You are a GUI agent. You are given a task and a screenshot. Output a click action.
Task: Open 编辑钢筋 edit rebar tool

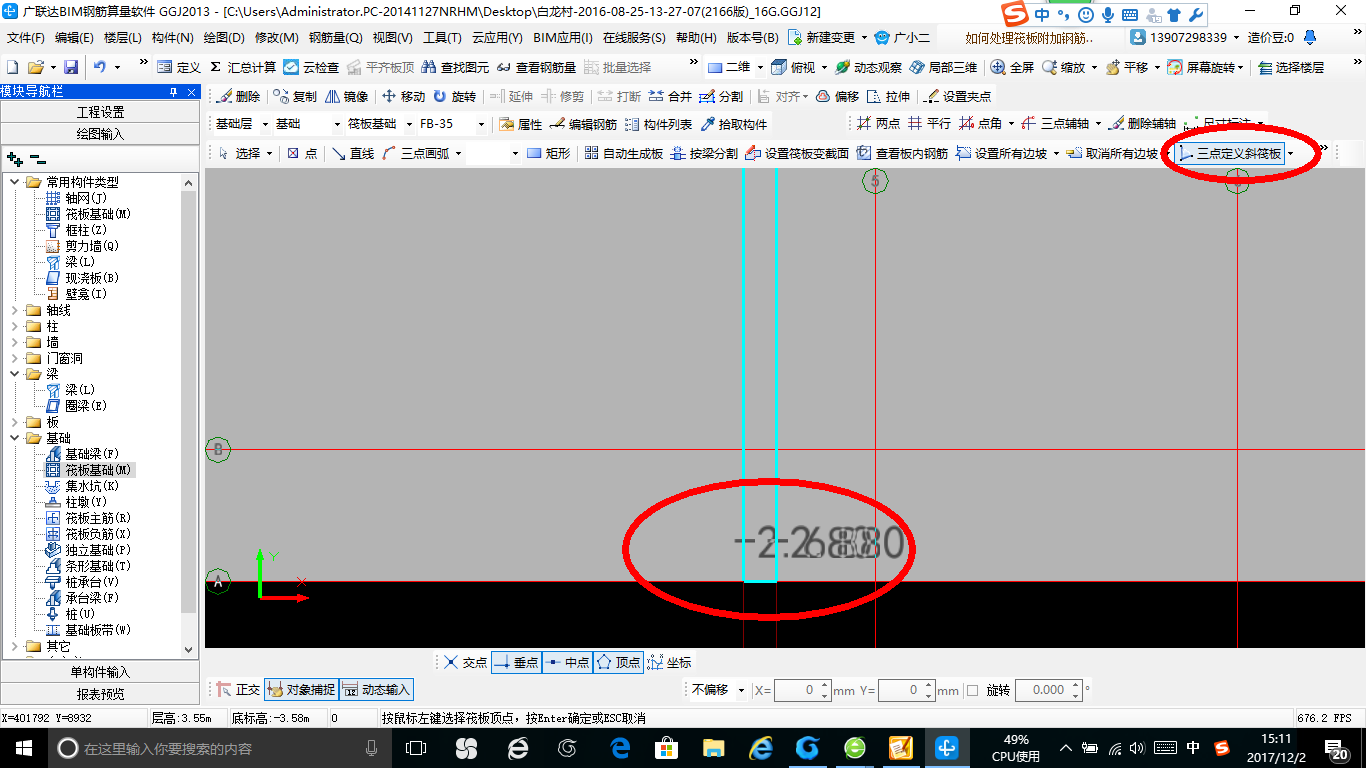tap(583, 124)
